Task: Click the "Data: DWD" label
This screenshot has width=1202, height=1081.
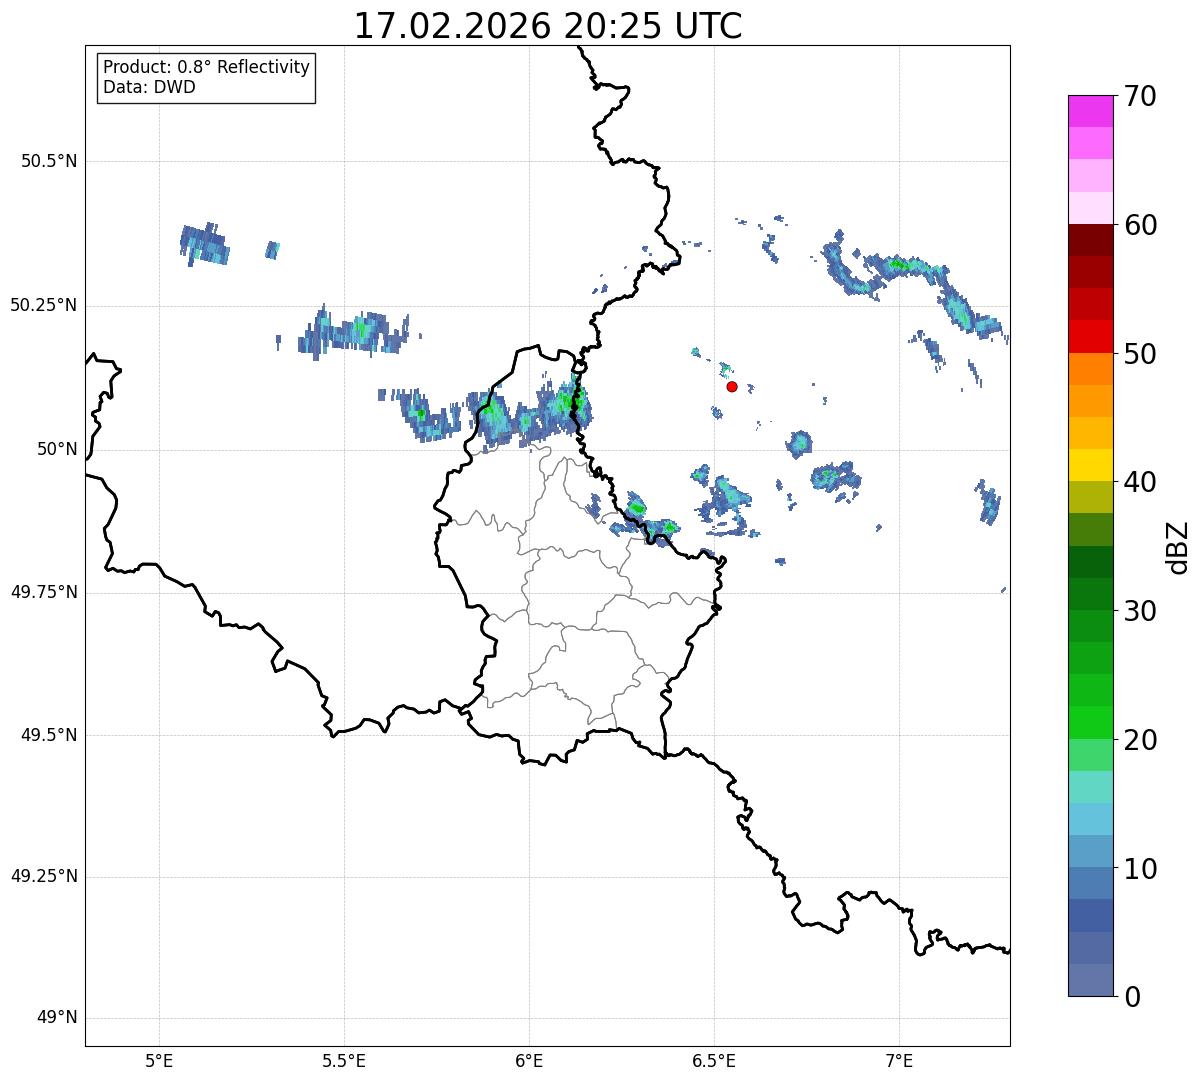Action: click(x=149, y=87)
